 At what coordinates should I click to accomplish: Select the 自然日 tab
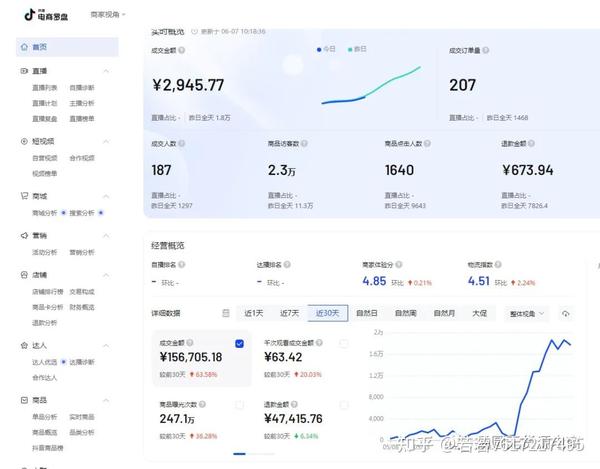[x=367, y=313]
